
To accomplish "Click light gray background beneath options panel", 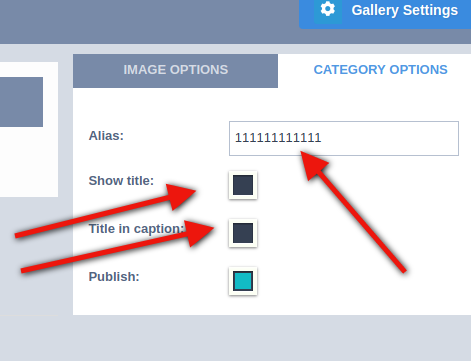I will click(x=235, y=338).
